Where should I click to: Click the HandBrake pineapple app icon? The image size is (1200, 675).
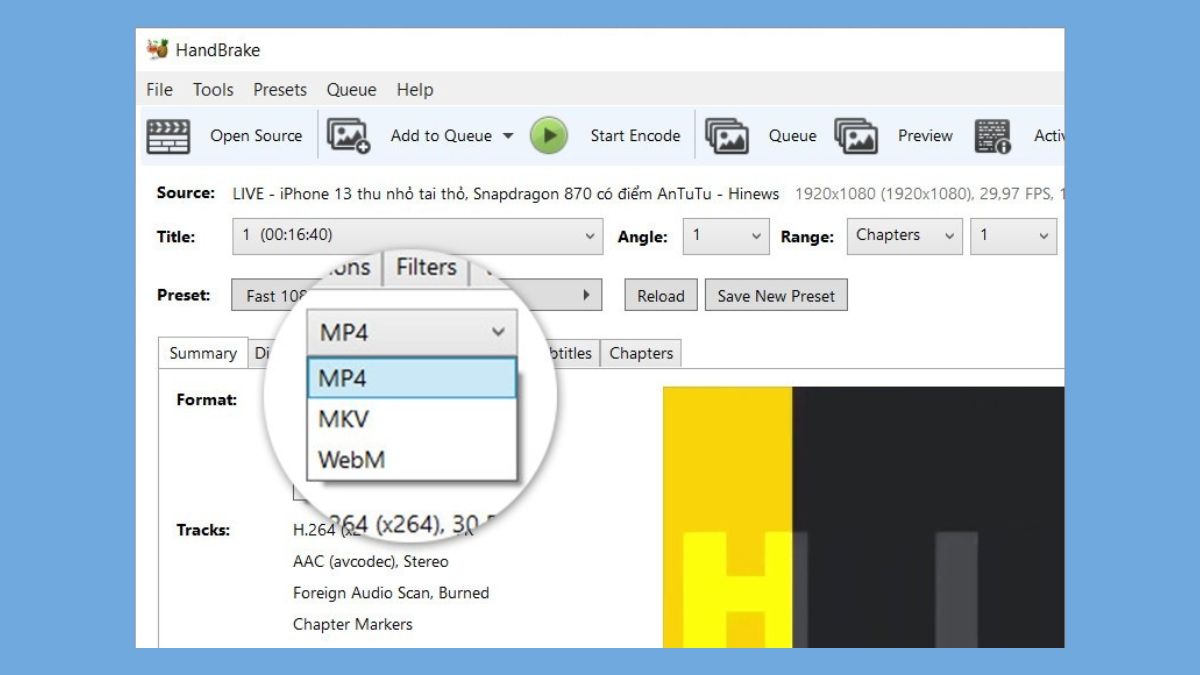coord(157,49)
